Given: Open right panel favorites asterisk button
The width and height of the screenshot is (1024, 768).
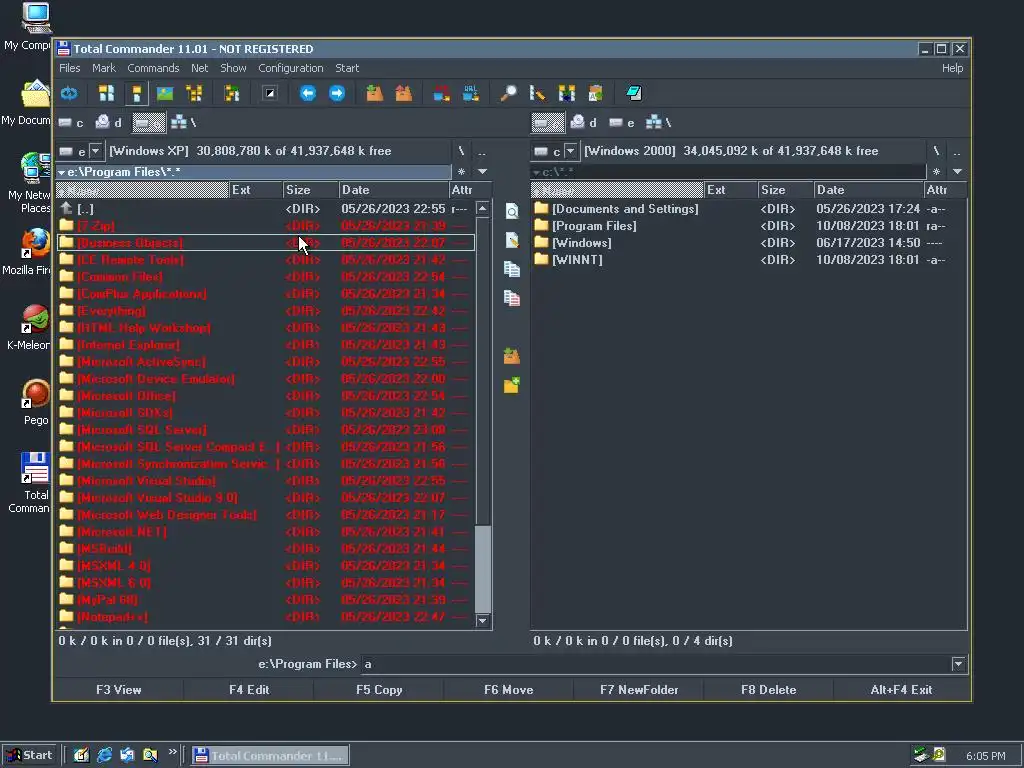Looking at the screenshot, I should 936,172.
